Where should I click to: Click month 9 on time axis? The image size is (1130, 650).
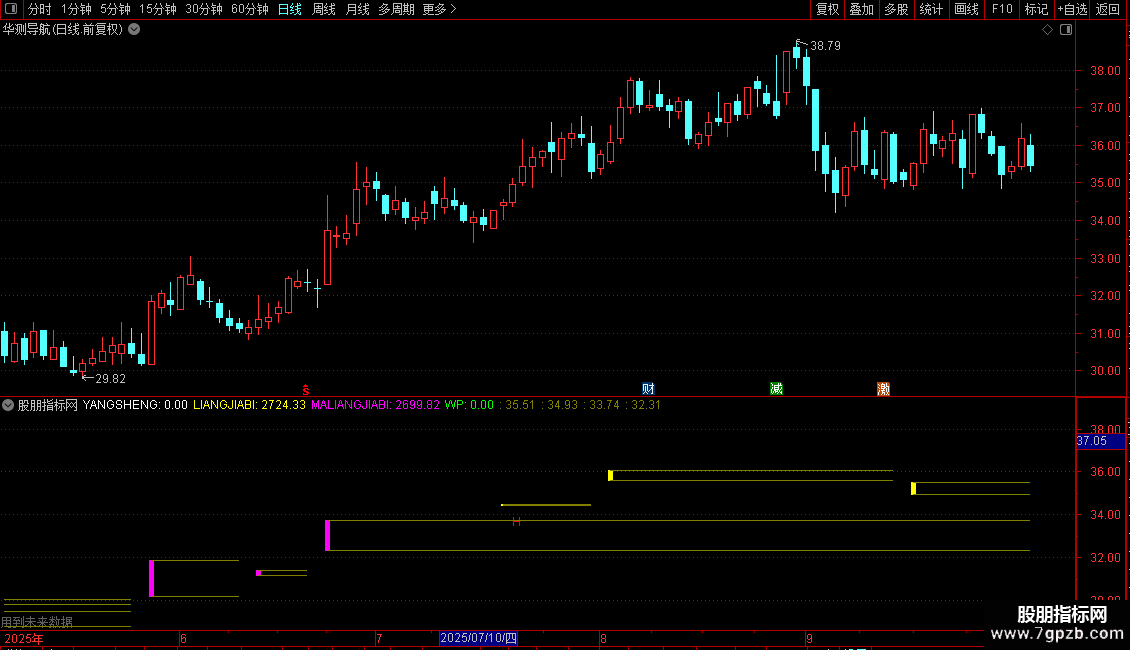pyautogui.click(x=809, y=639)
